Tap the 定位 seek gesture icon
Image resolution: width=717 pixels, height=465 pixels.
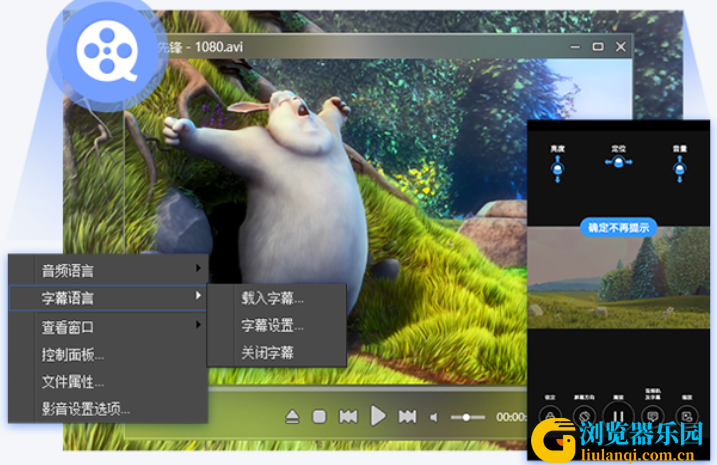618,162
